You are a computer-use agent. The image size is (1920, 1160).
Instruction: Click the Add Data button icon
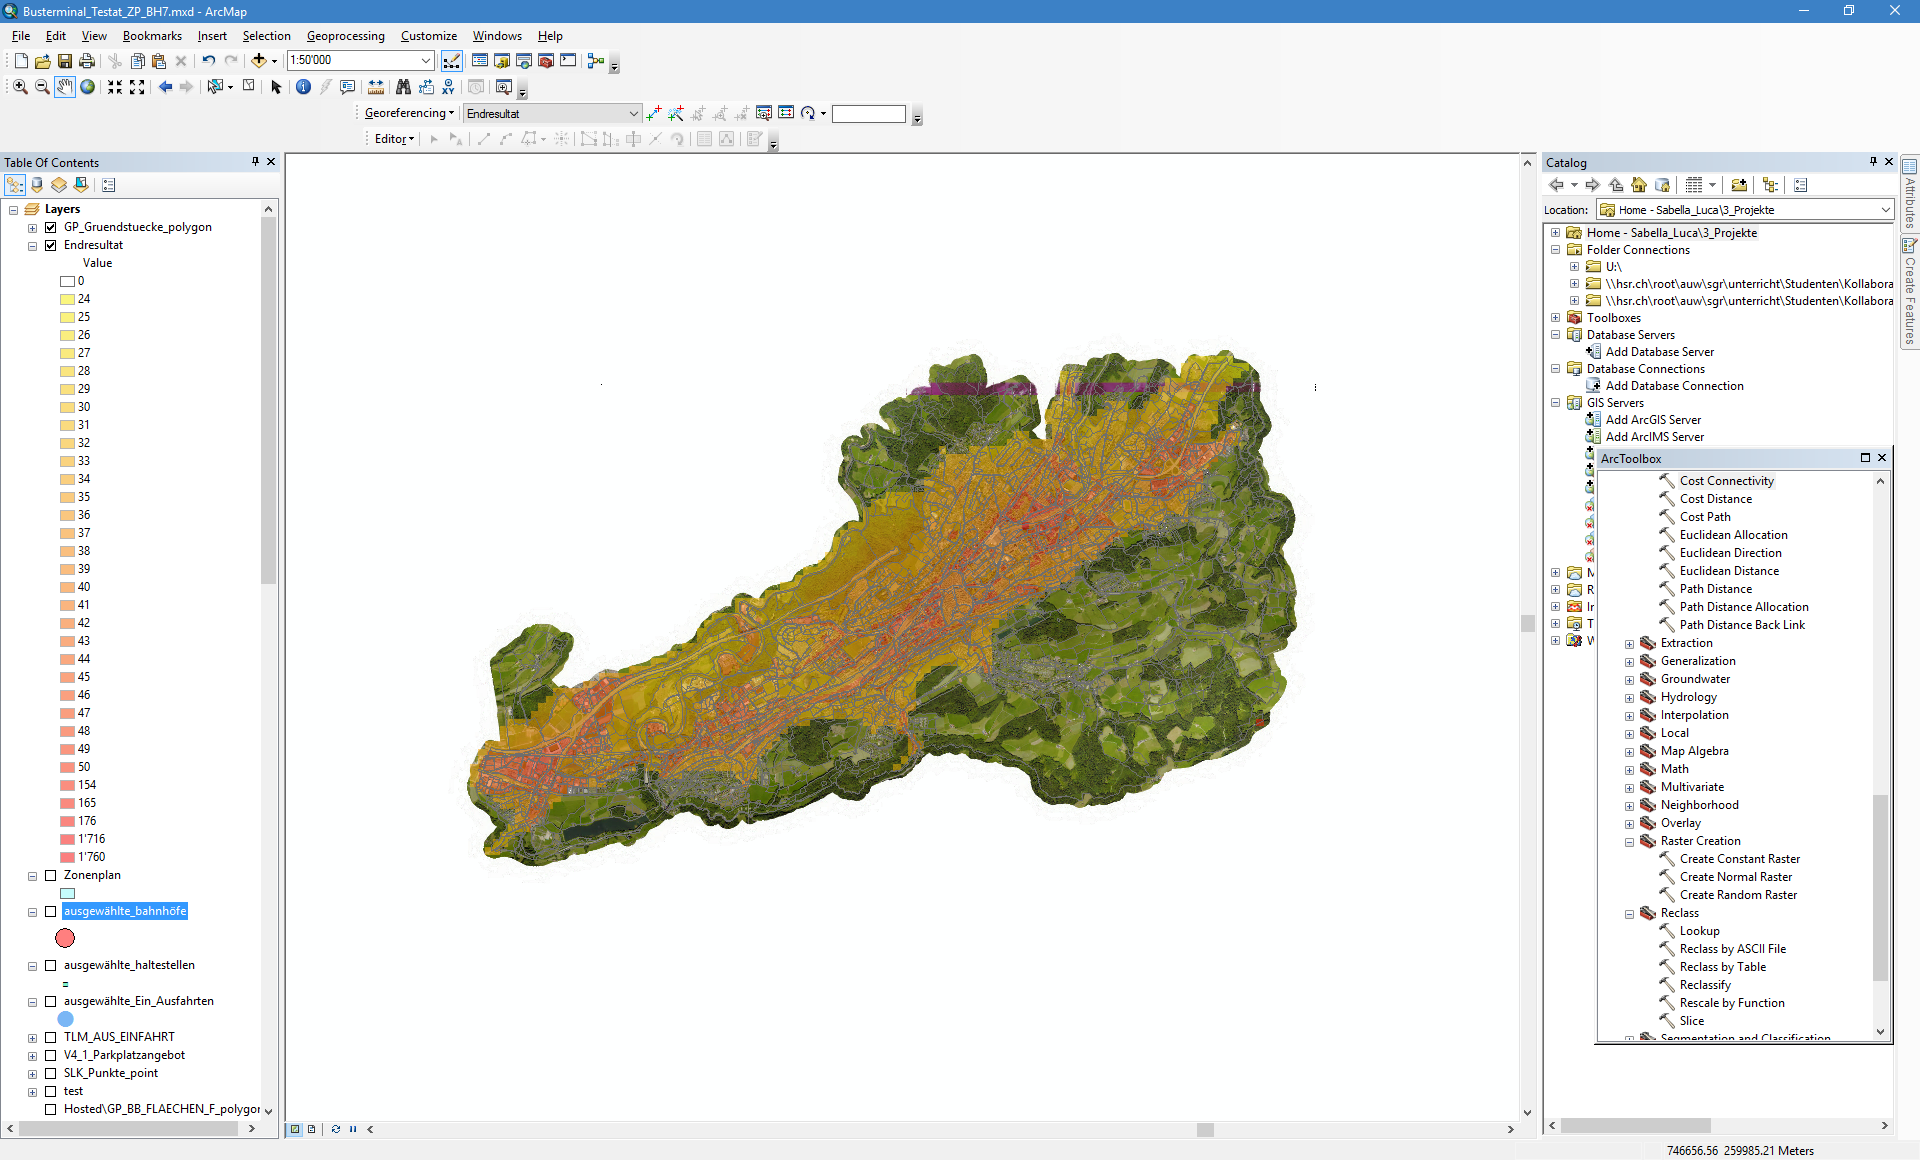[x=259, y=61]
